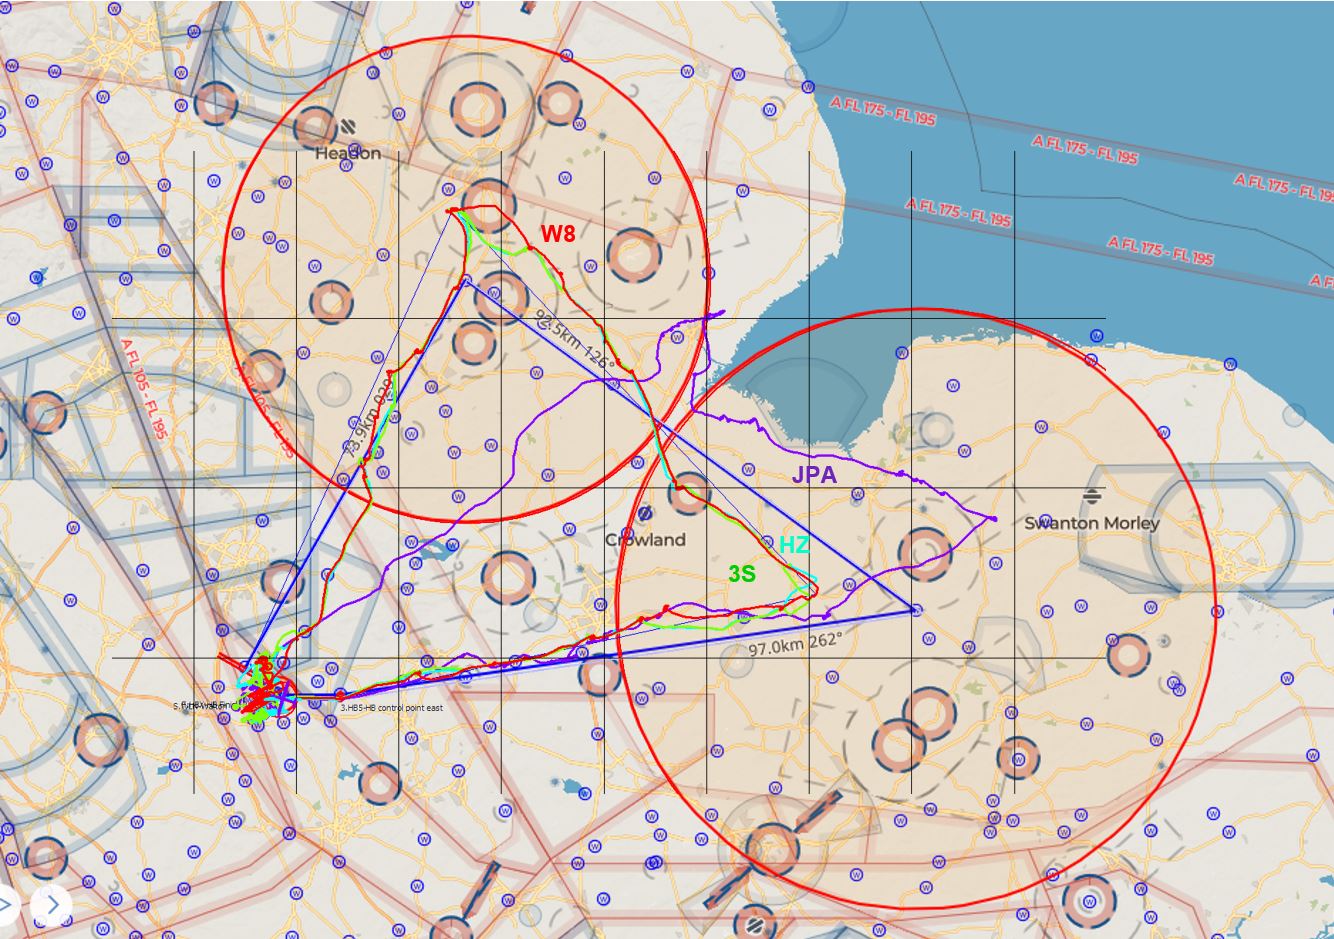The width and height of the screenshot is (1334, 939).
Task: Click the northern turnpoint of the blue task
Action: (465, 283)
